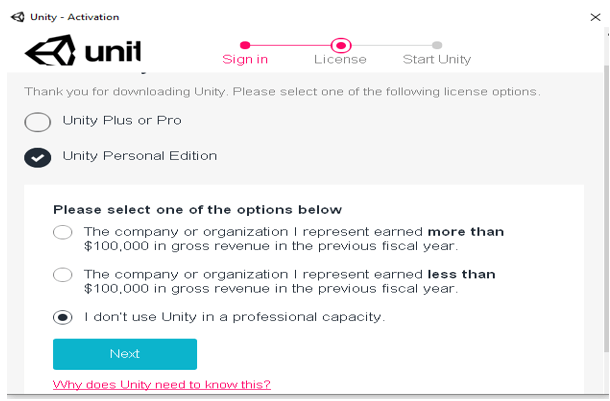Jump to the Start Unity step label
Image resolution: width=610 pixels, height=401 pixels.
[x=437, y=60]
